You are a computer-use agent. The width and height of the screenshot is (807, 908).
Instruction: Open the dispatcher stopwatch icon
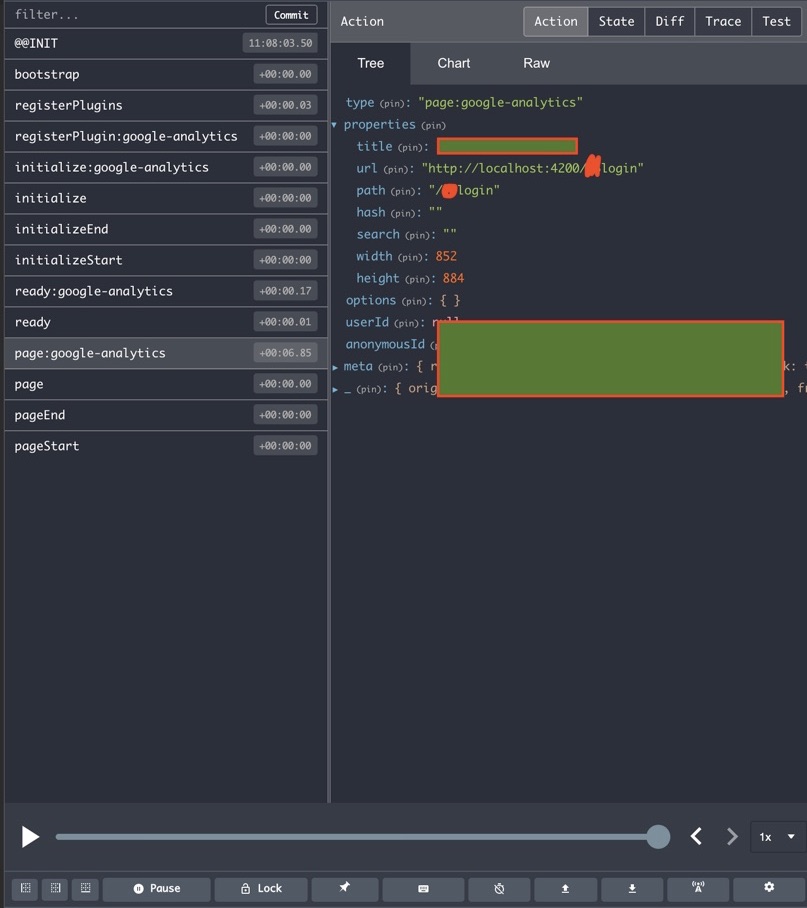499,888
